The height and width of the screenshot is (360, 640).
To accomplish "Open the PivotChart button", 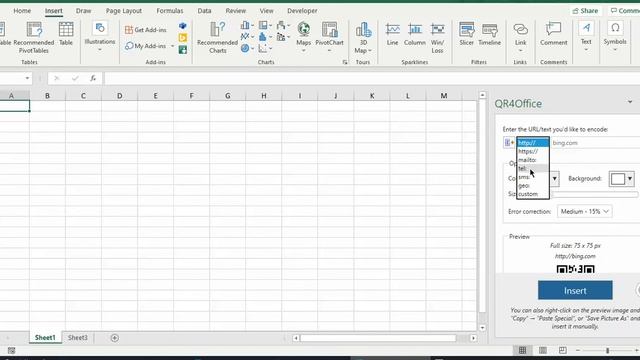I will [329, 37].
